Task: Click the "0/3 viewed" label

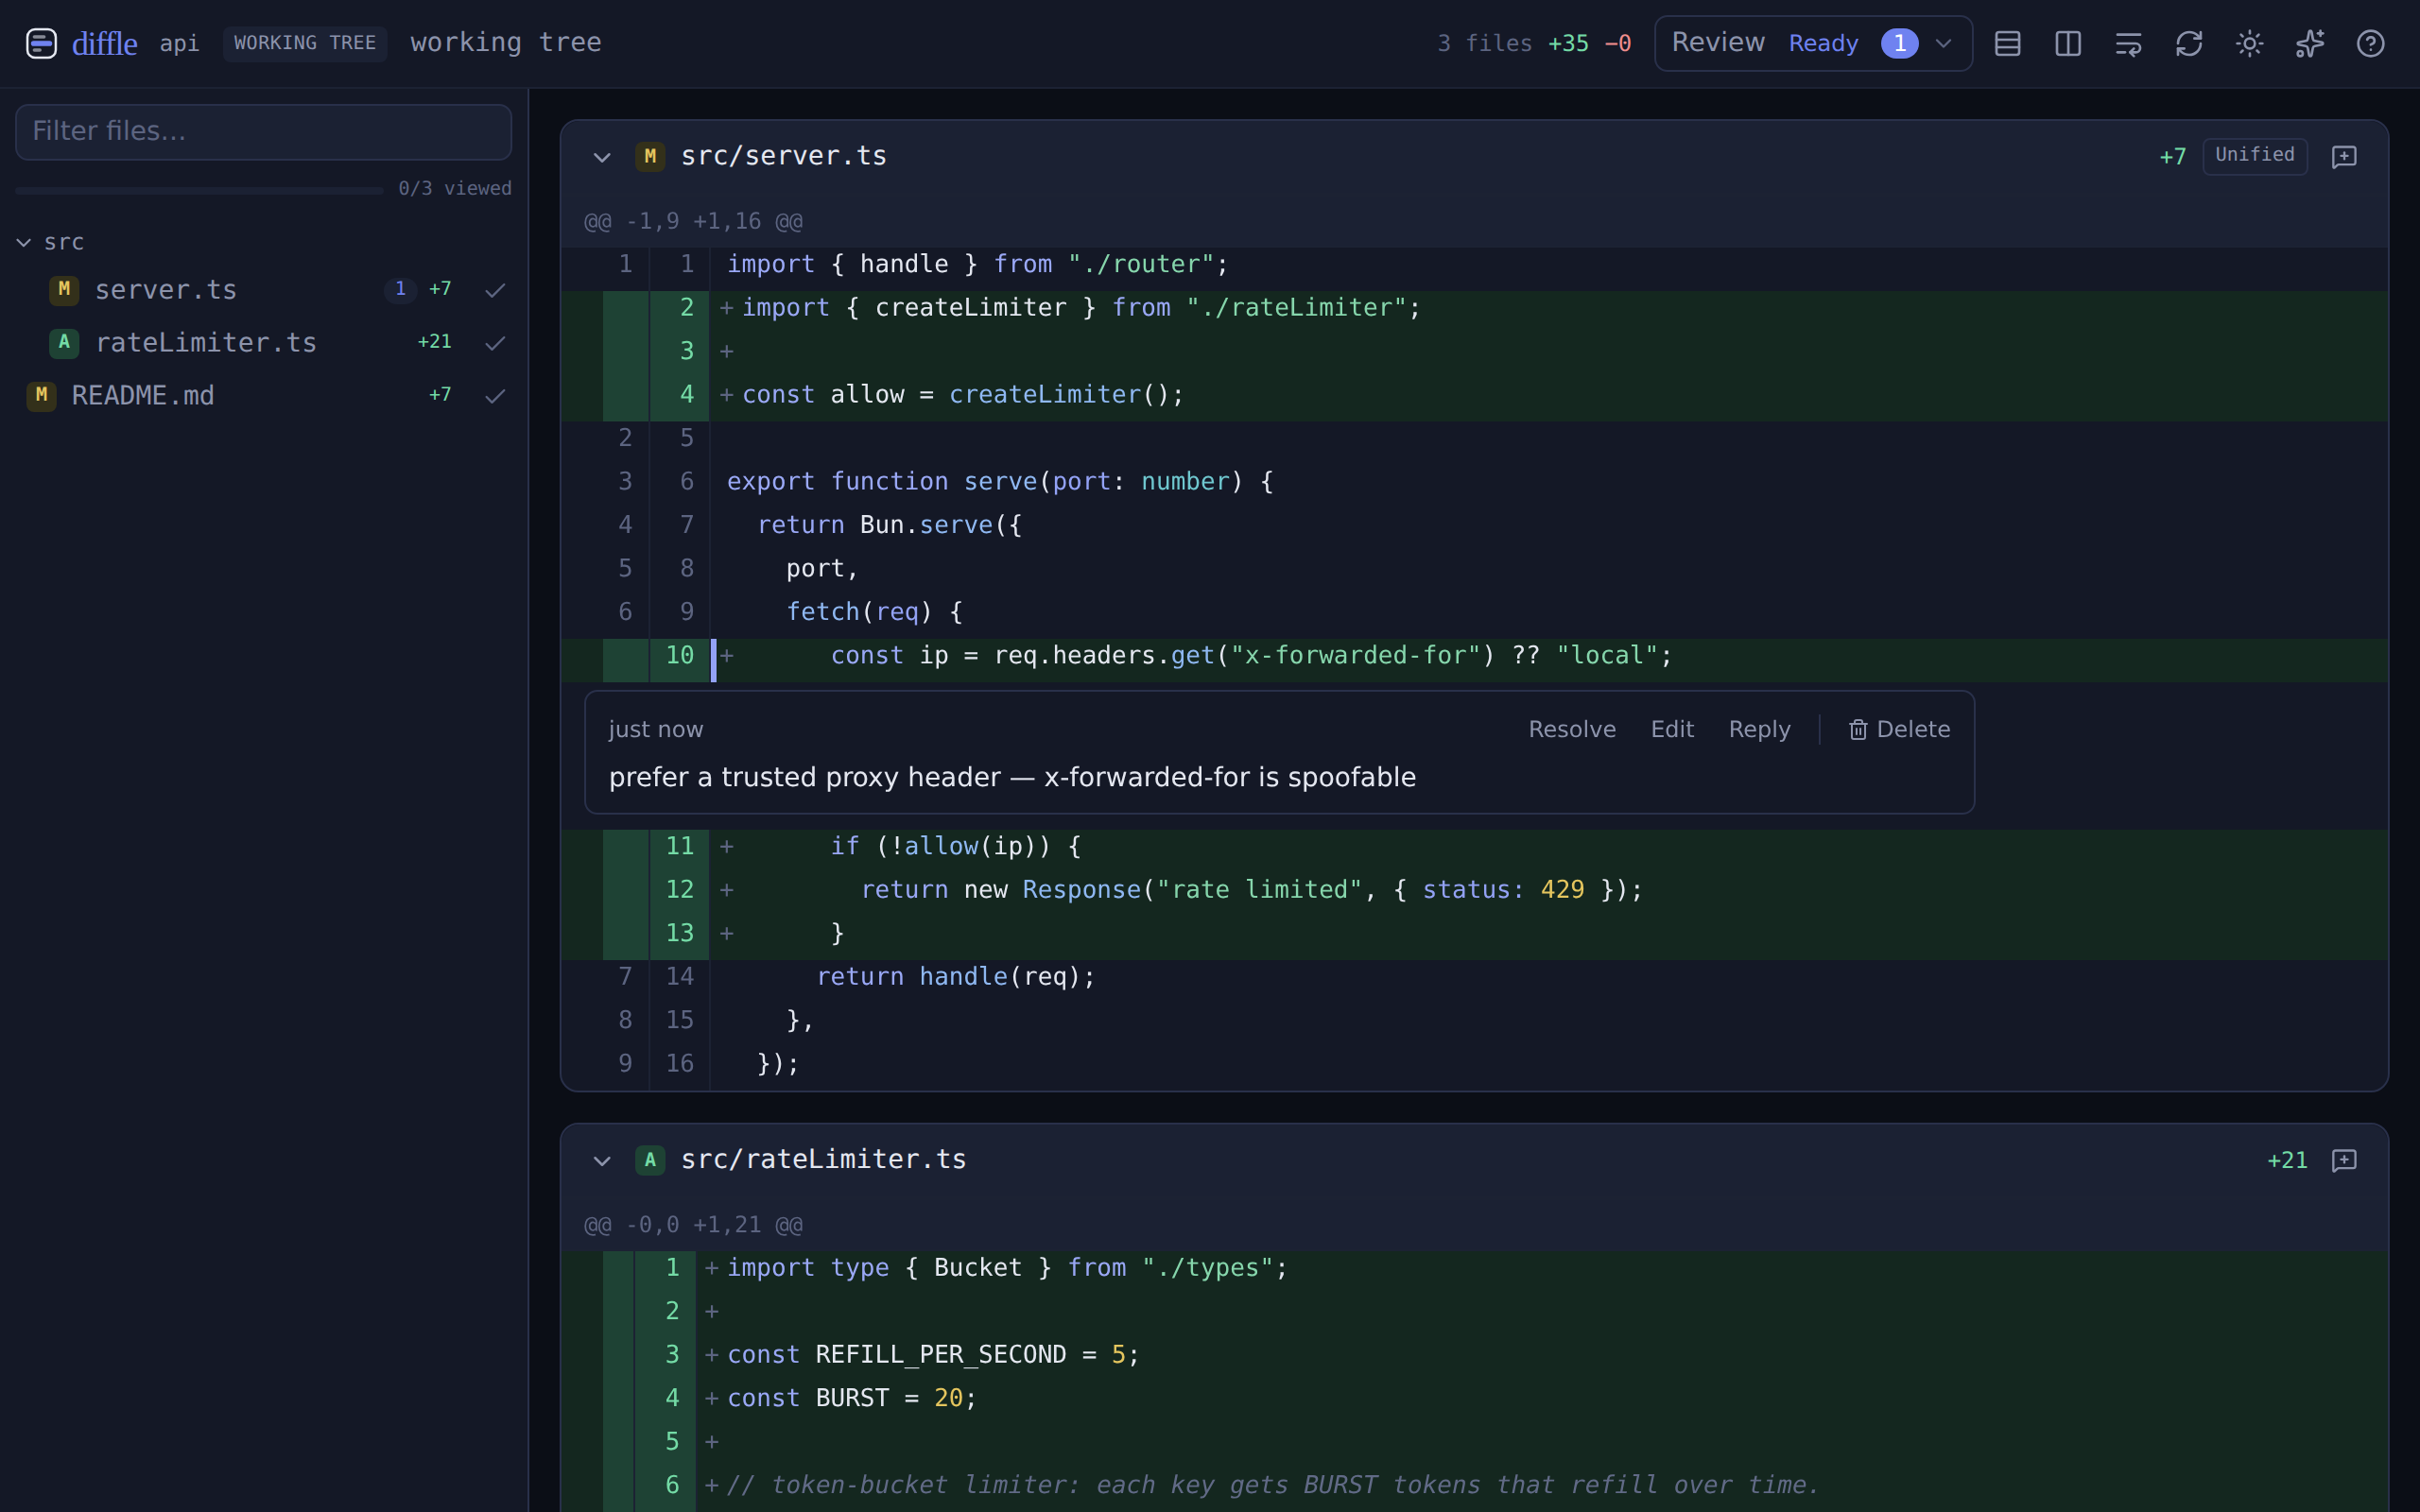Action: [455, 188]
